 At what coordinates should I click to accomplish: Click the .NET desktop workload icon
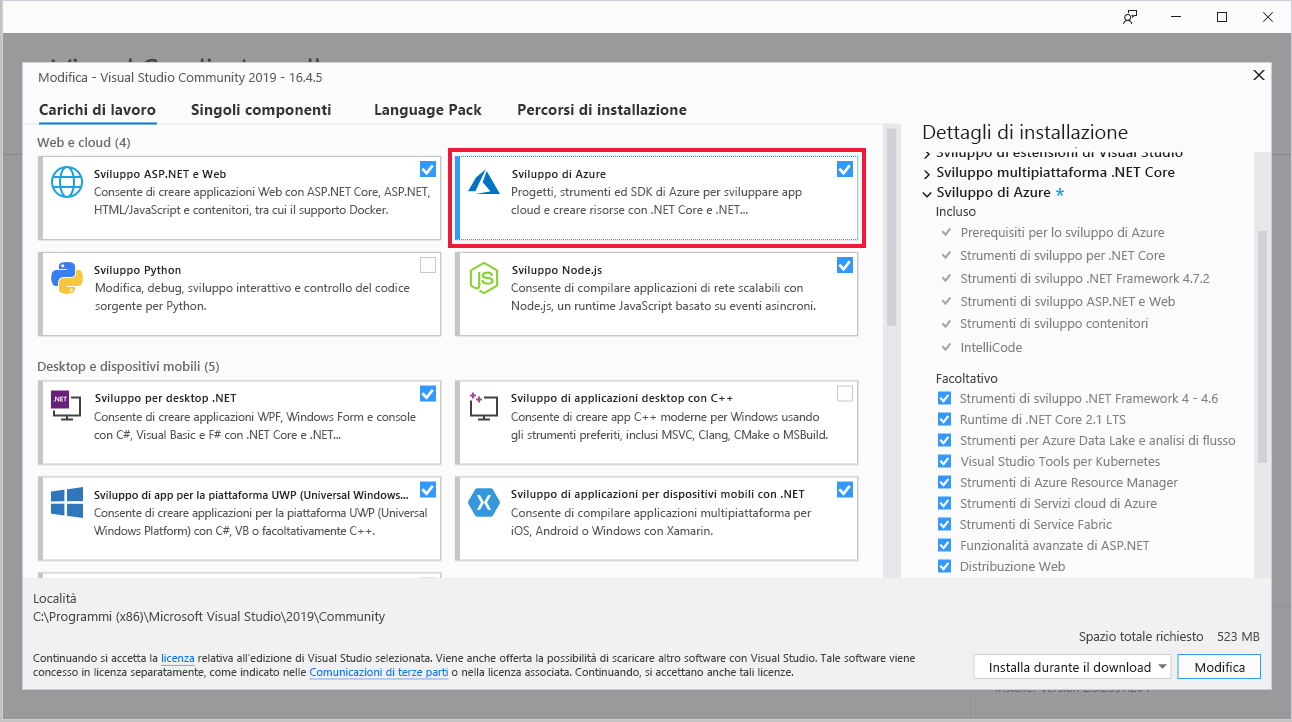67,406
